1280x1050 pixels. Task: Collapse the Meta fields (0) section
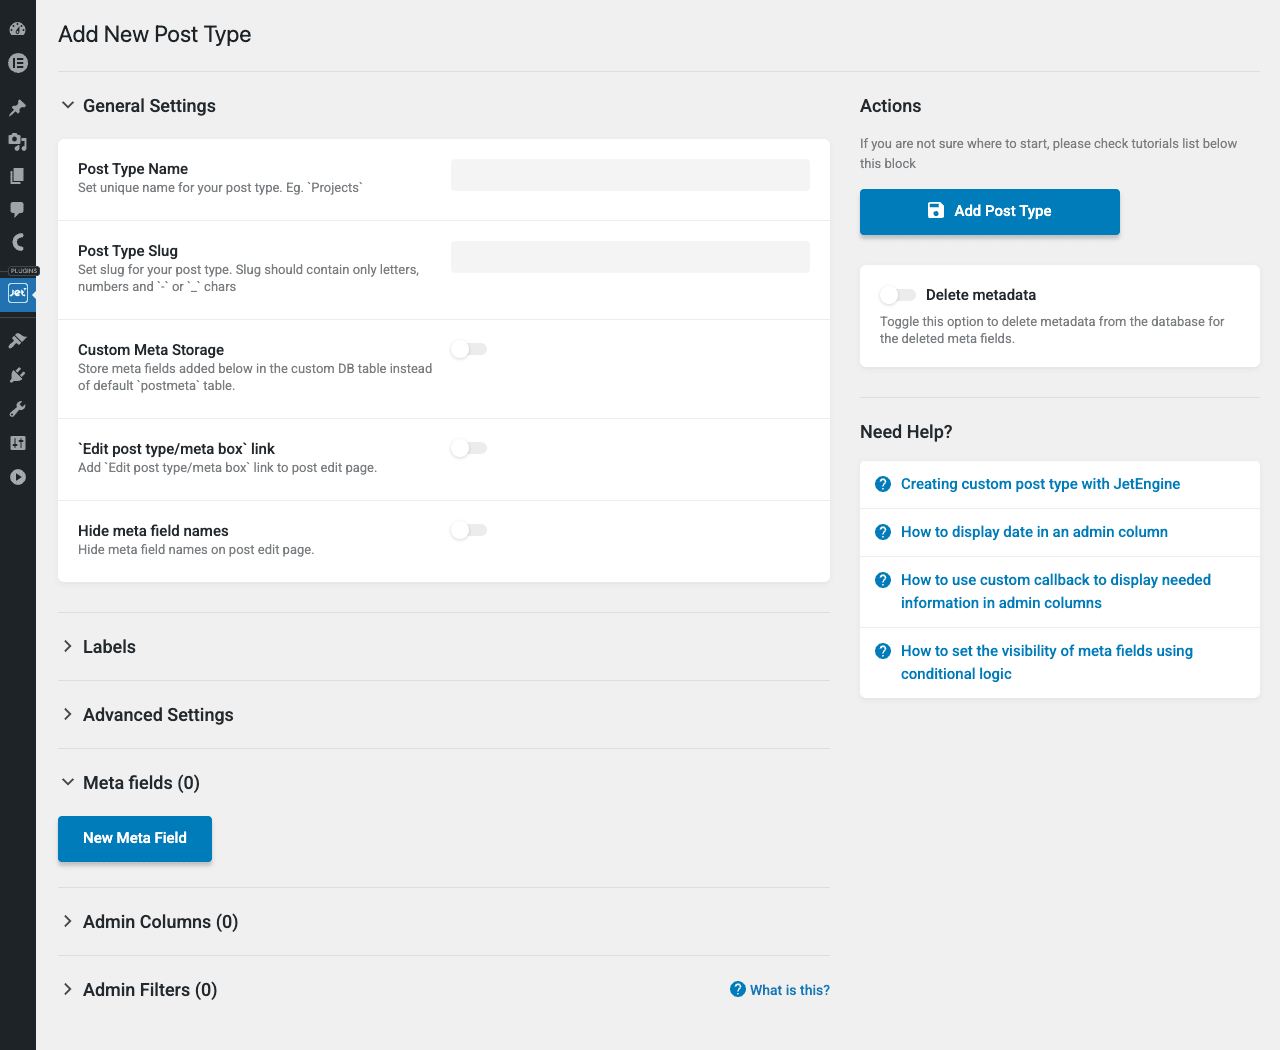(130, 783)
